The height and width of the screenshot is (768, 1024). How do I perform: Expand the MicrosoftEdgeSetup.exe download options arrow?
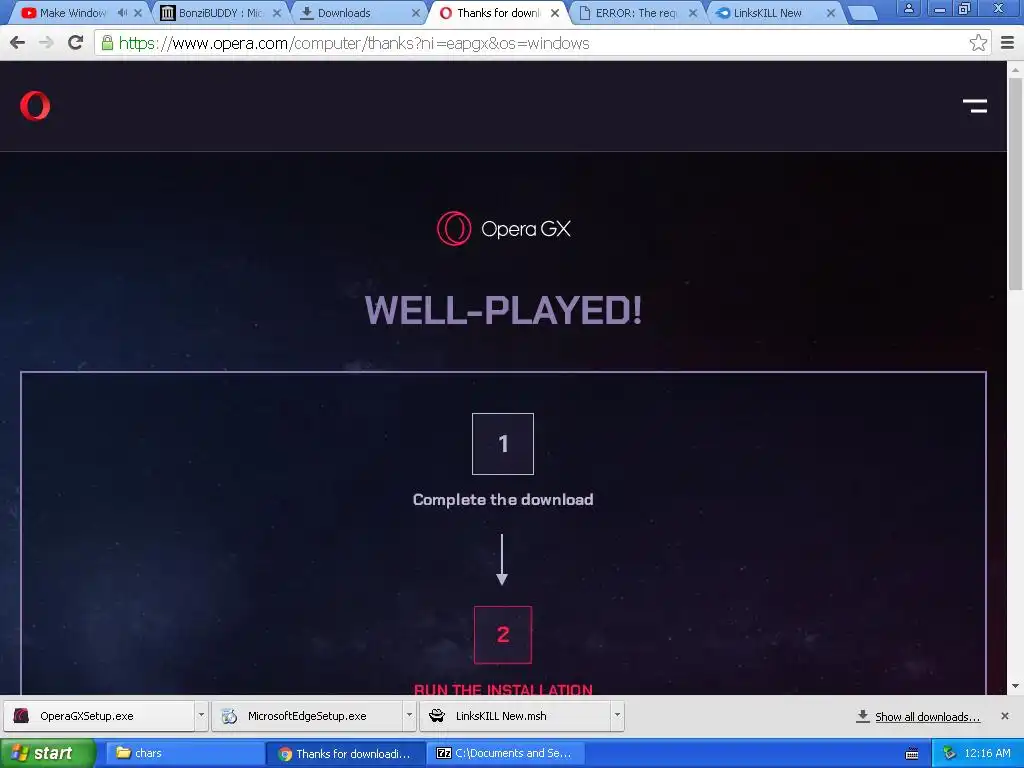tap(409, 715)
